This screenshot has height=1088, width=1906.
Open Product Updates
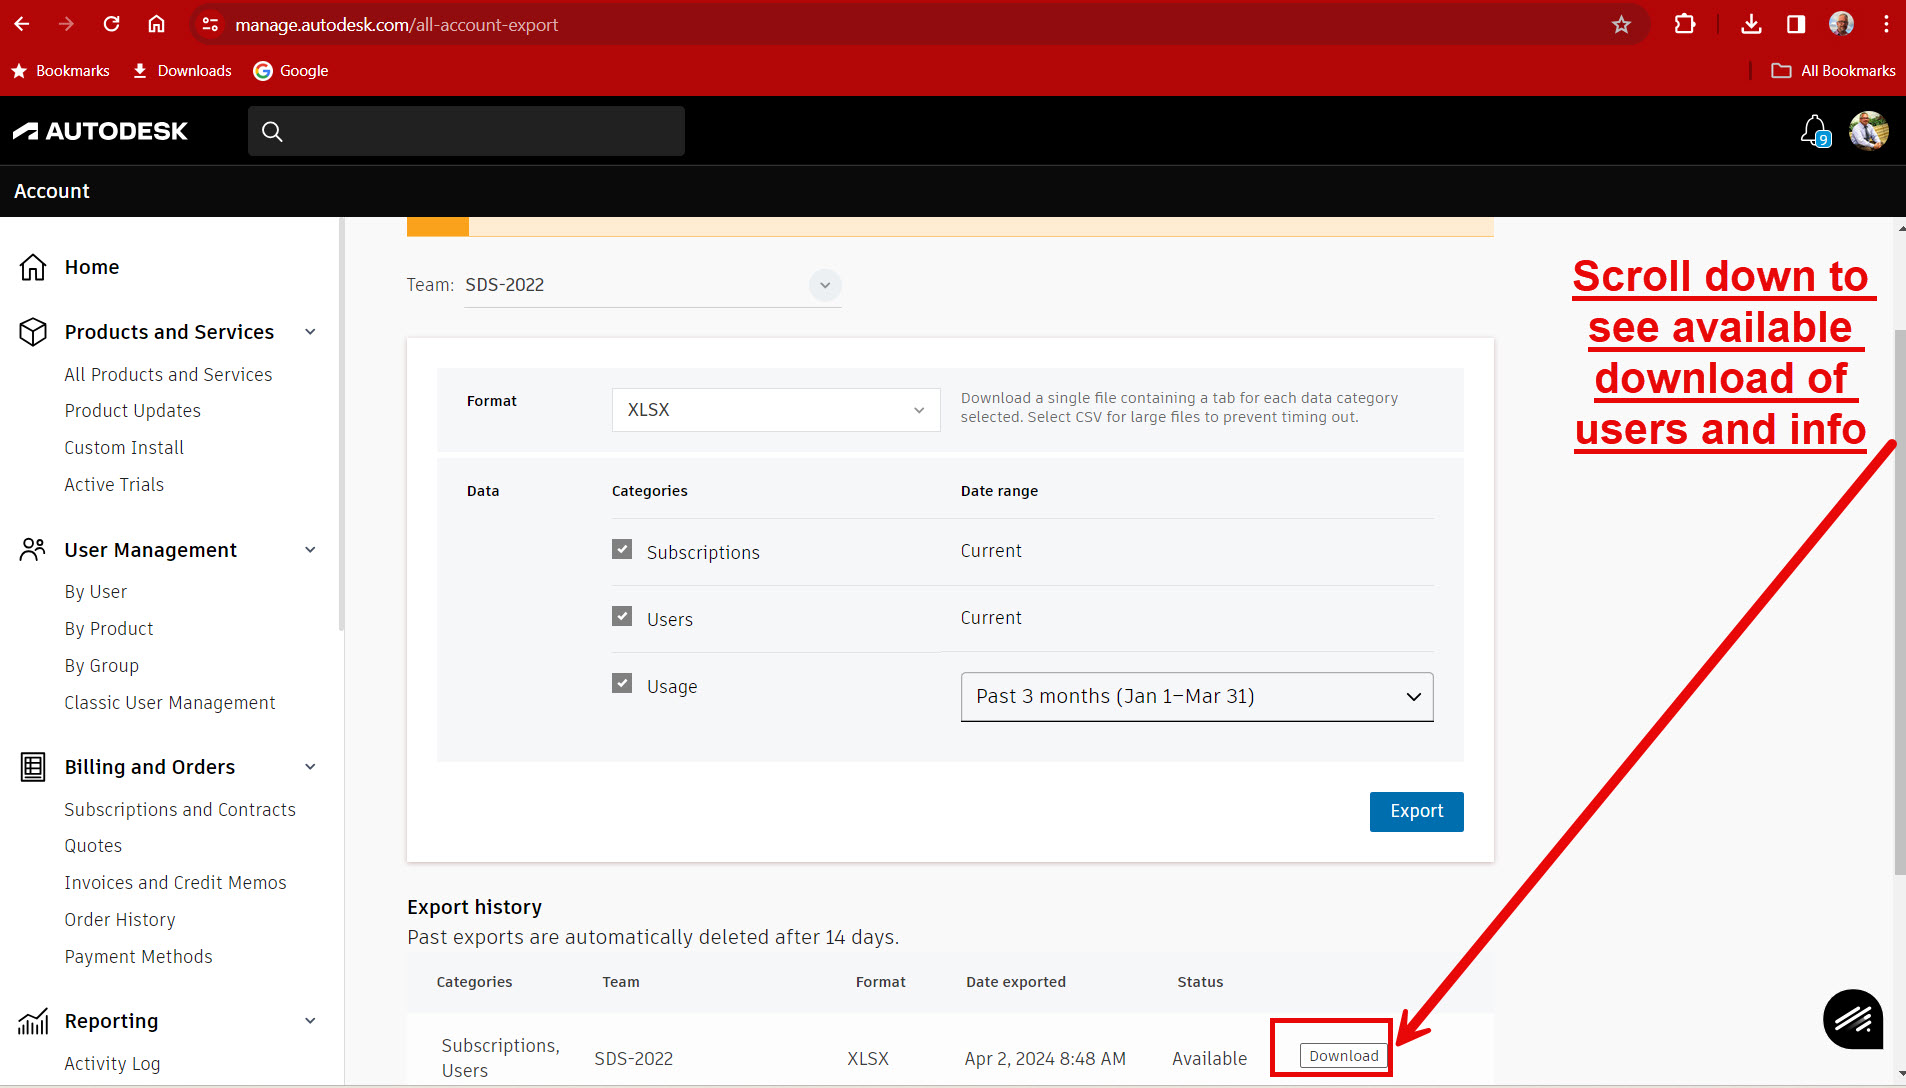pyautogui.click(x=132, y=411)
